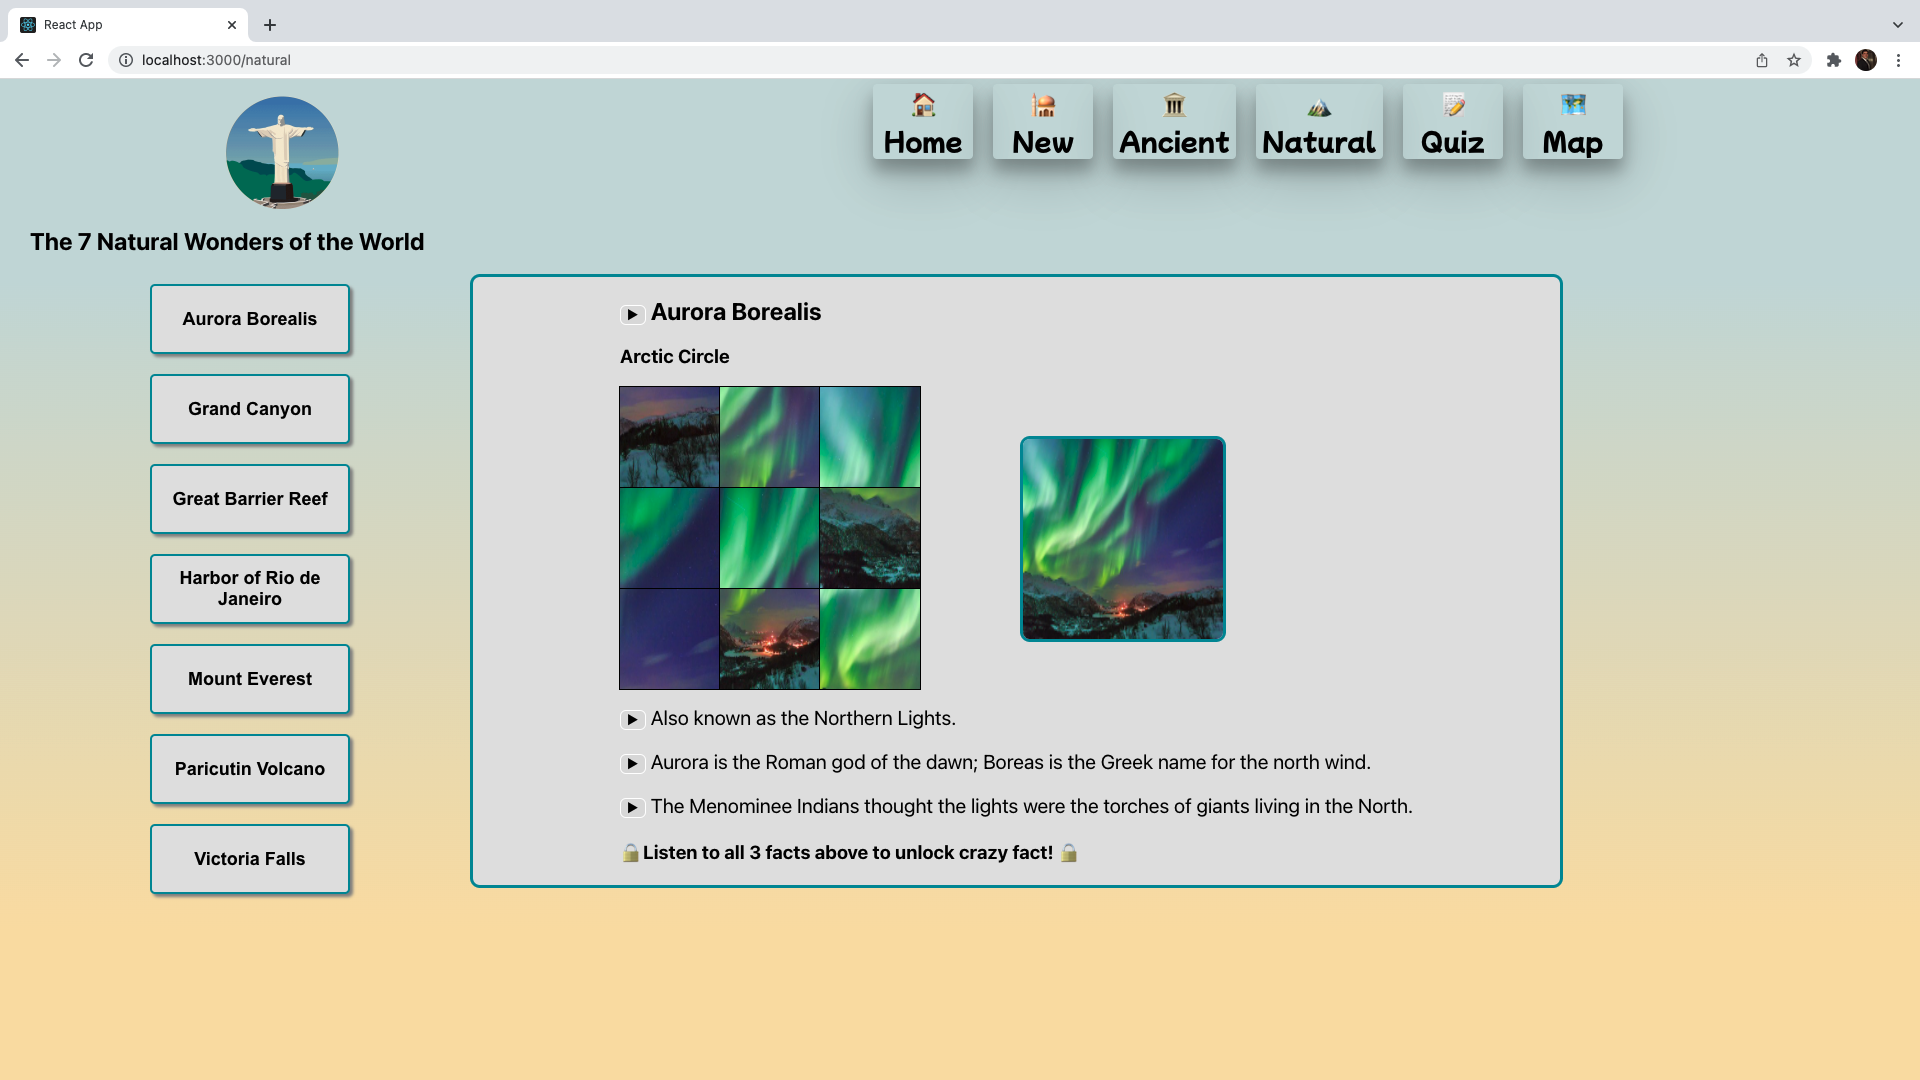Select Mount Everest wonder

250,679
